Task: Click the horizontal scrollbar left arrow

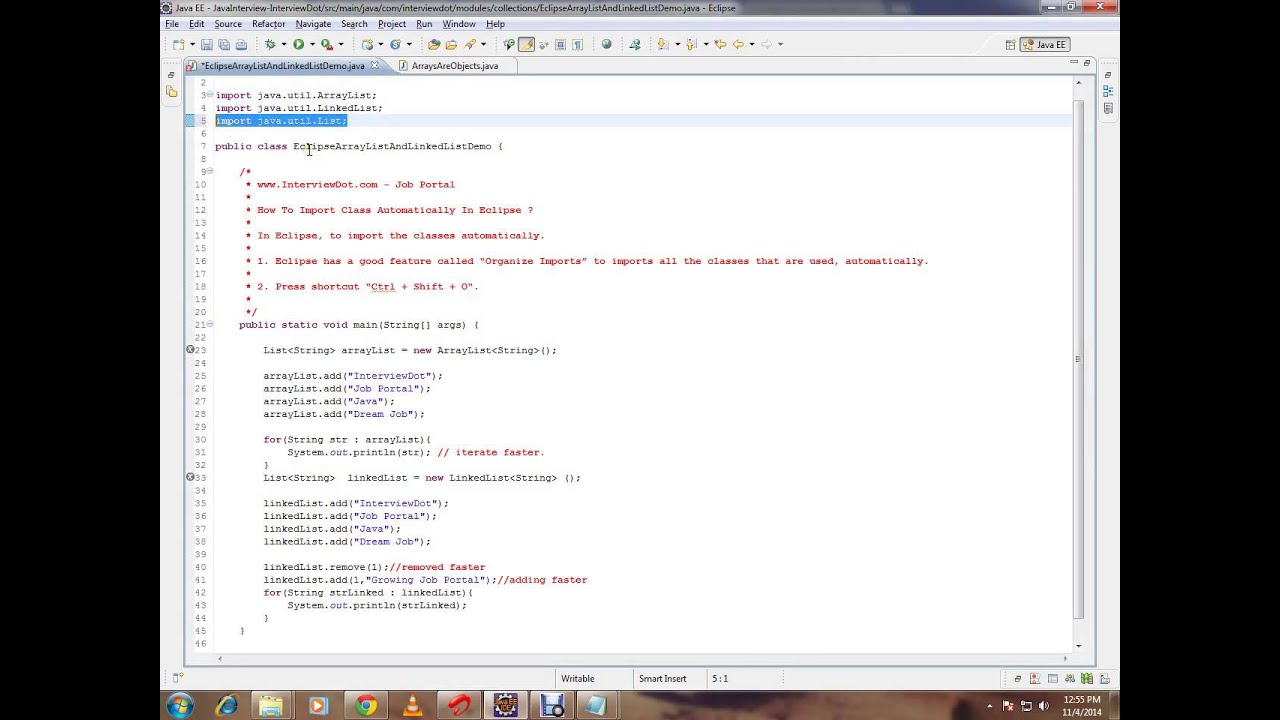Action: 220,657
